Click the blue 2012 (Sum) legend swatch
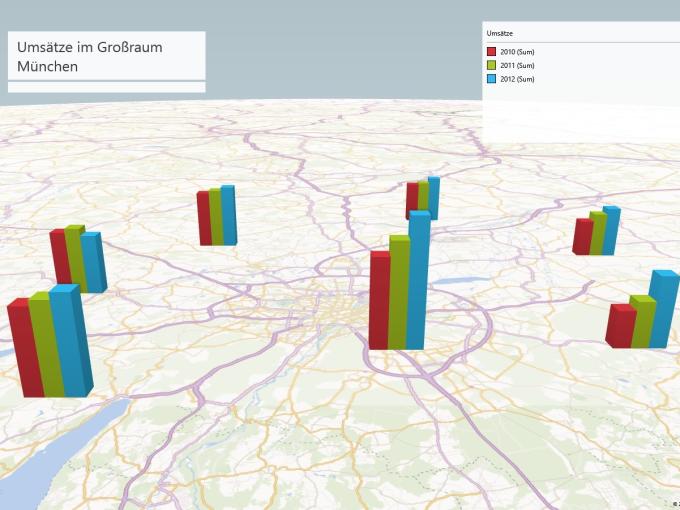The height and width of the screenshot is (510, 680). tap(491, 79)
